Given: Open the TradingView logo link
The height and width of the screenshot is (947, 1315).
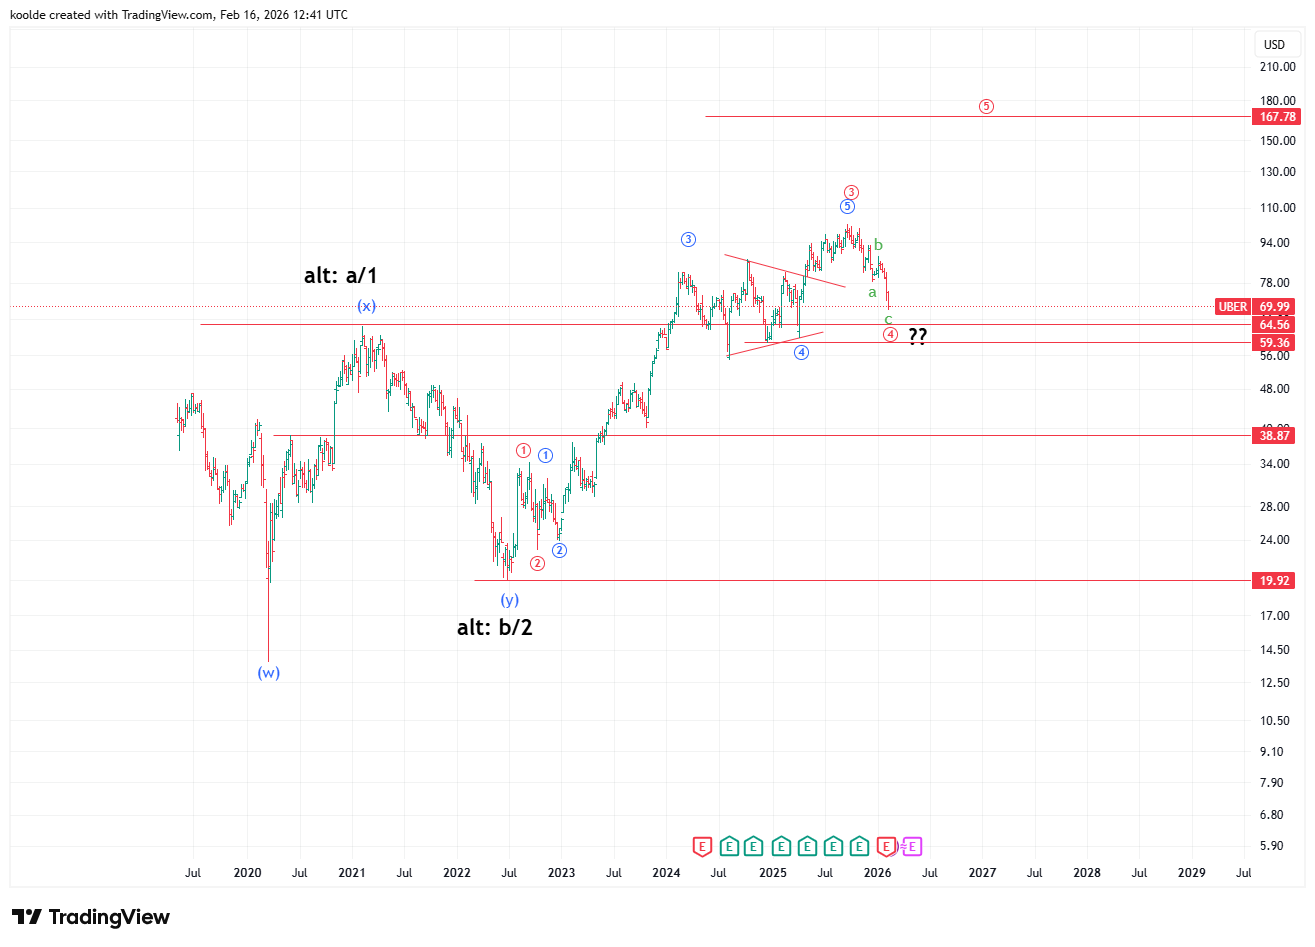Looking at the screenshot, I should 91,917.
